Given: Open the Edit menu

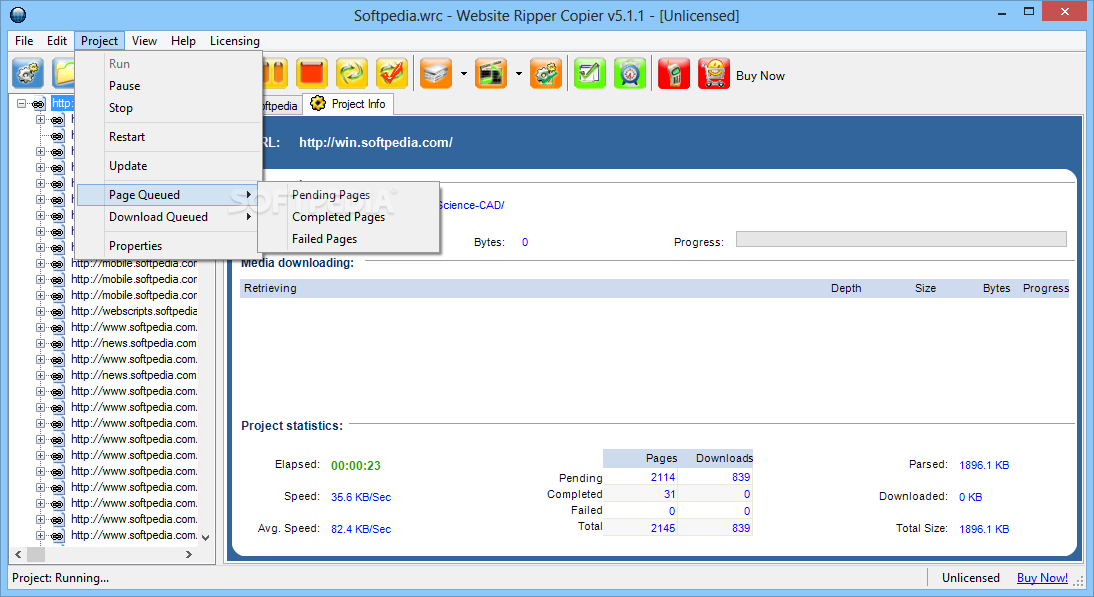Looking at the screenshot, I should pos(57,41).
